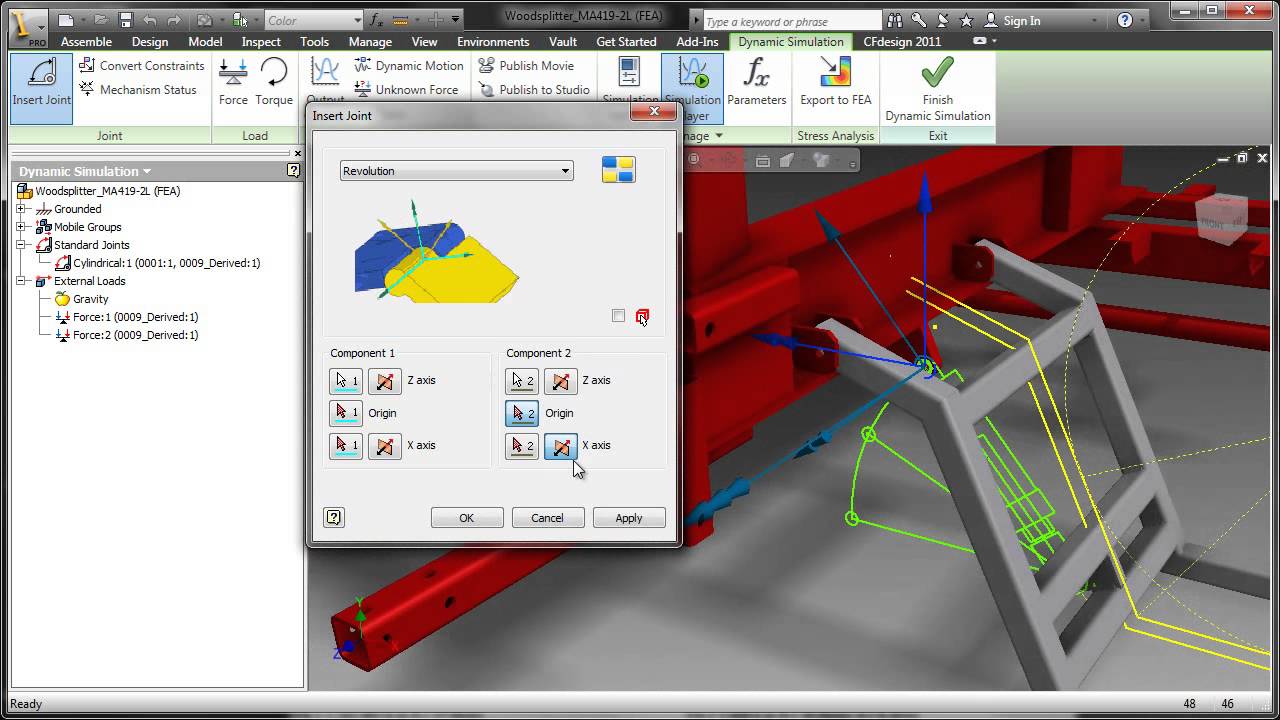Click Component 2 Origin select button
Image resolution: width=1280 pixels, height=720 pixels.
pos(521,413)
